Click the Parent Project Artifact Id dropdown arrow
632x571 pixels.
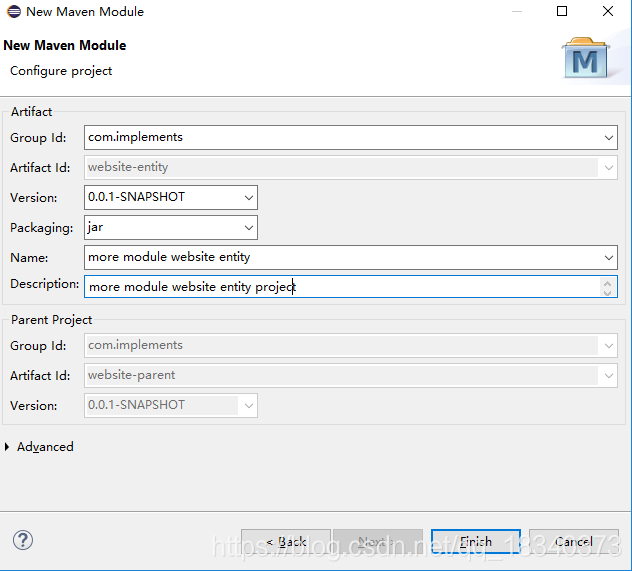(x=609, y=376)
